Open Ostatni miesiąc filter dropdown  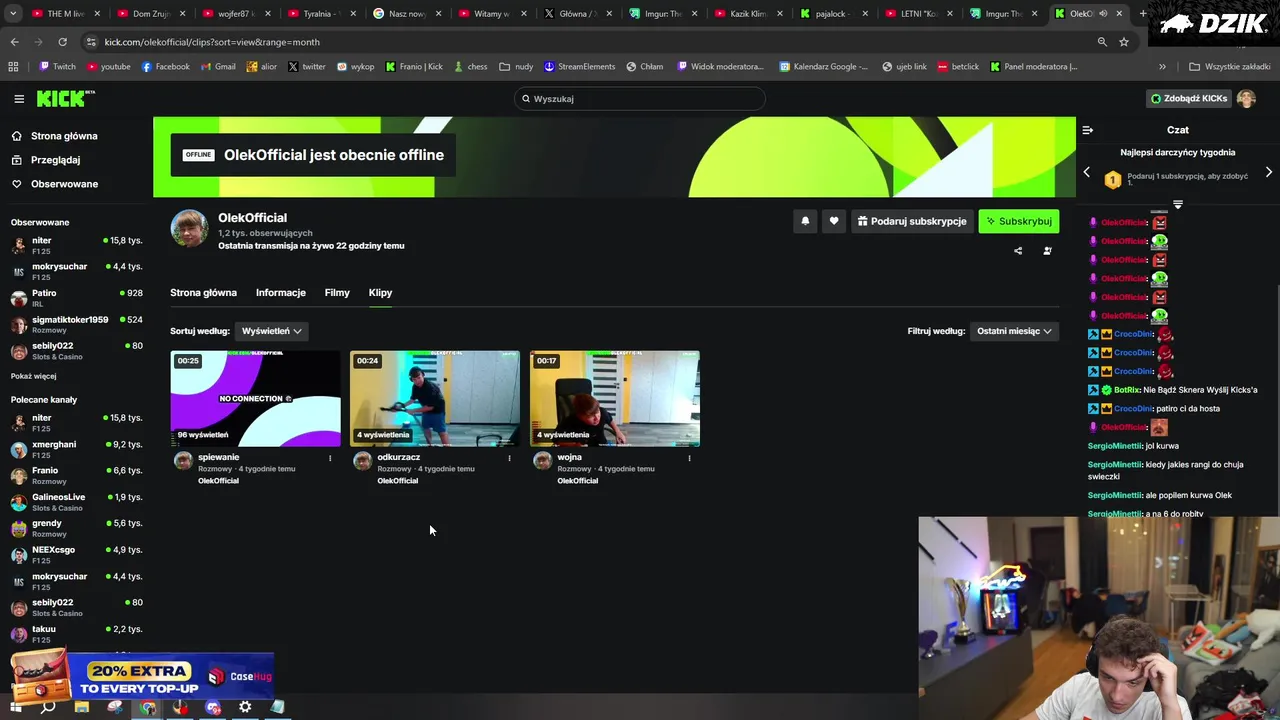(x=1014, y=331)
